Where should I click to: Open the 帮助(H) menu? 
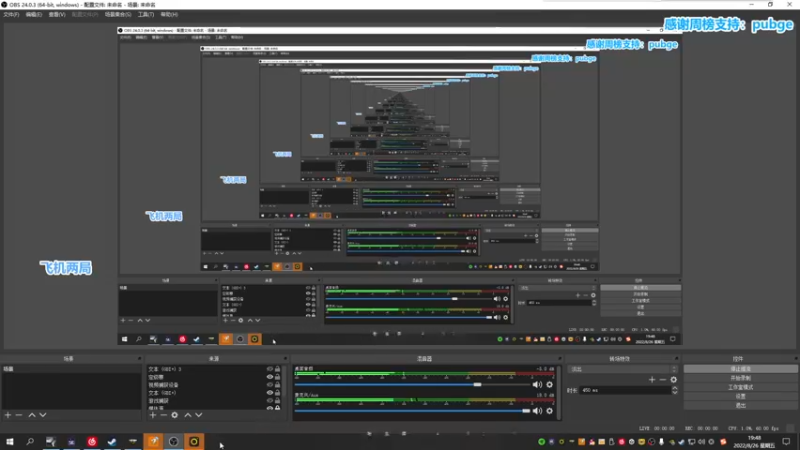169,15
